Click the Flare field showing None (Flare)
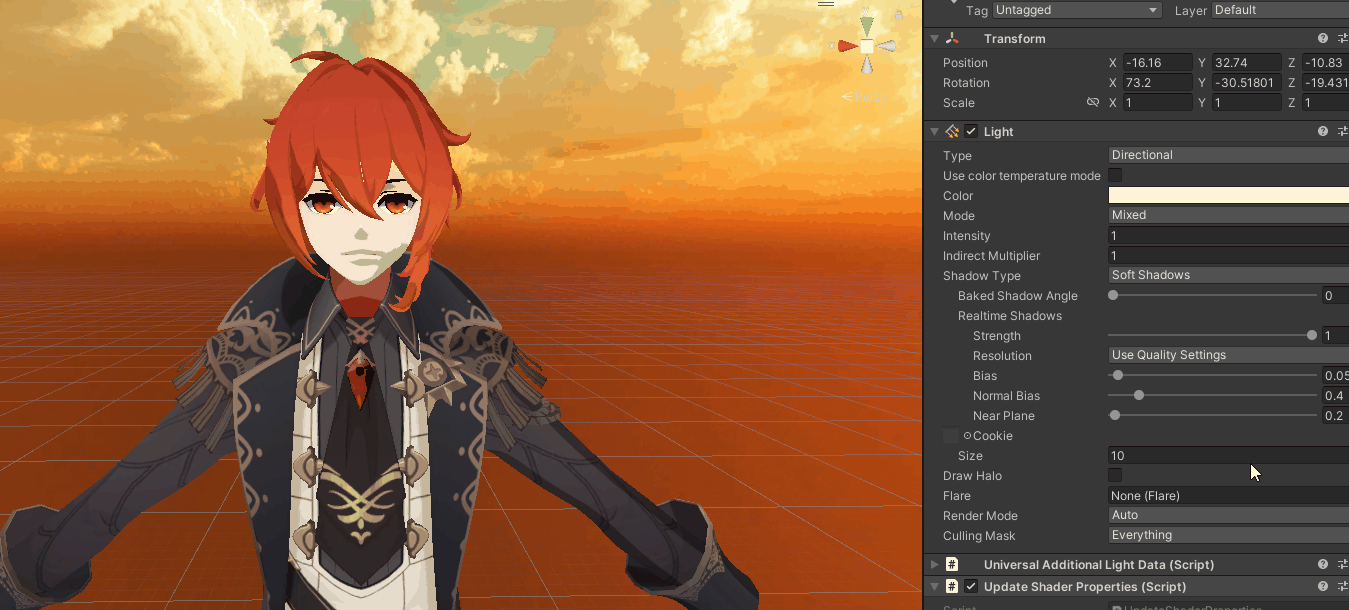This screenshot has width=1349, height=610. coord(1228,495)
